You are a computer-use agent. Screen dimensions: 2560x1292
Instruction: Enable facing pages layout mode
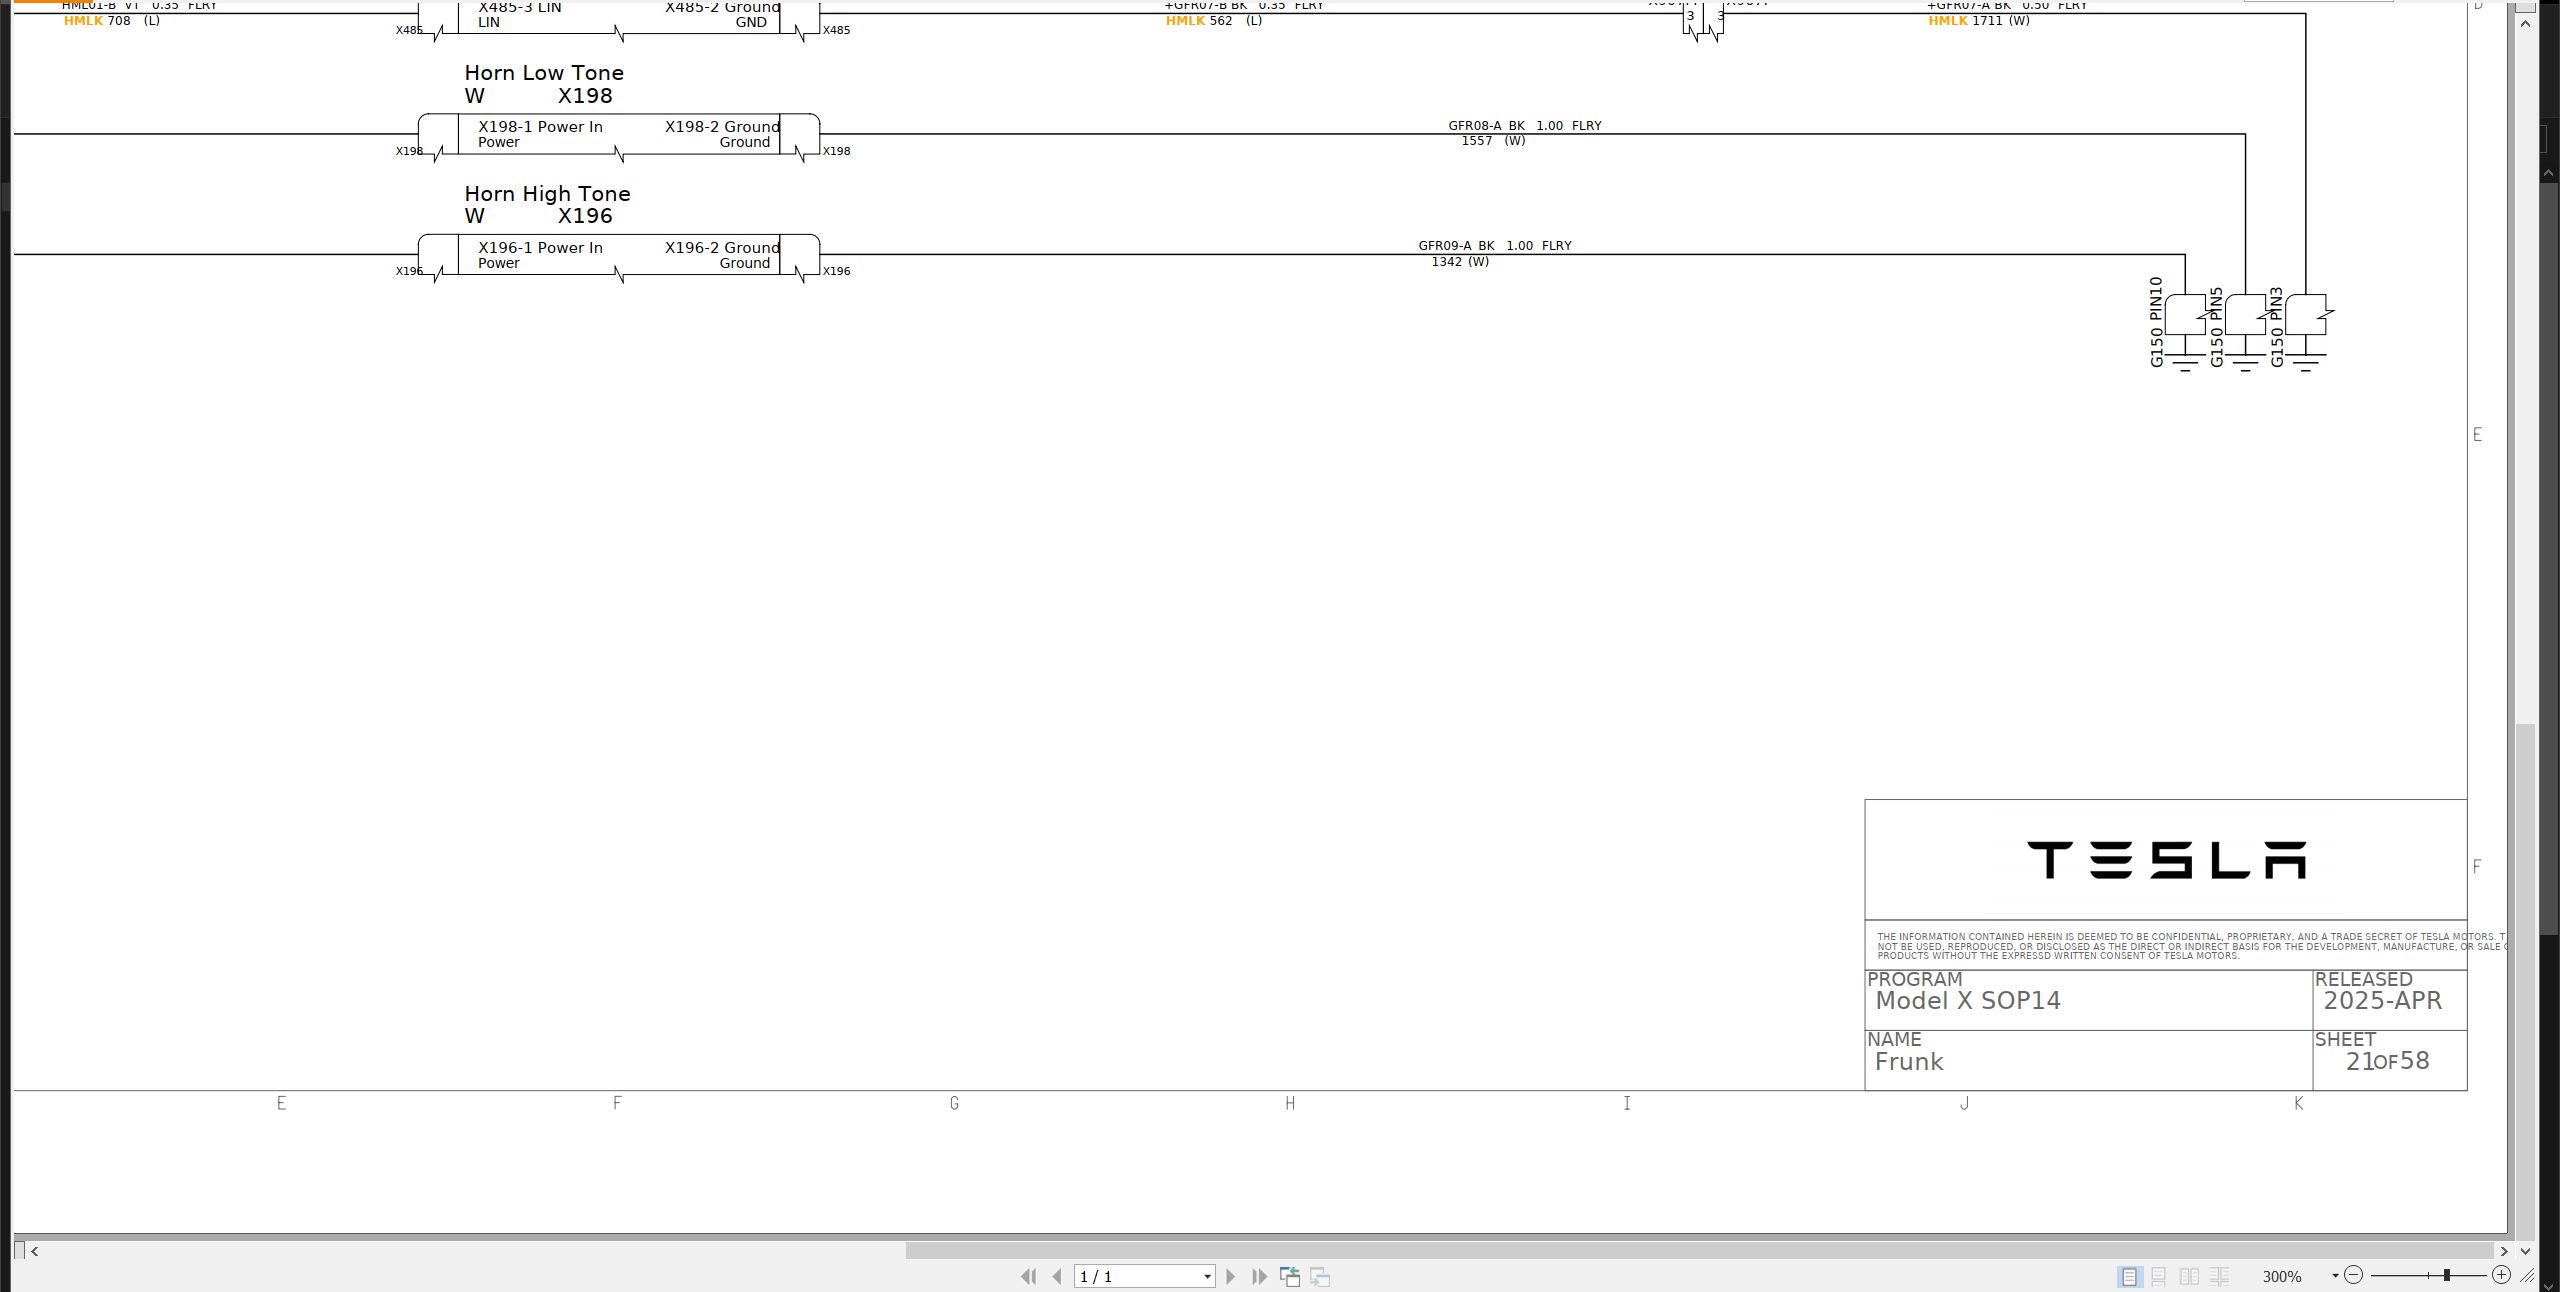pyautogui.click(x=2189, y=1276)
